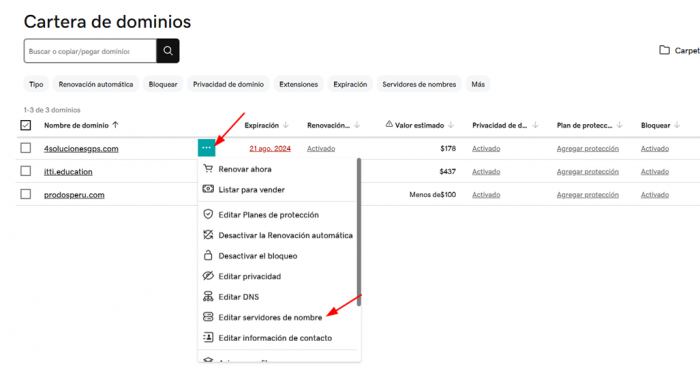Screen dimensions: 700x371
Task: Open the Privacidad de dominio filter
Action: click(x=228, y=84)
